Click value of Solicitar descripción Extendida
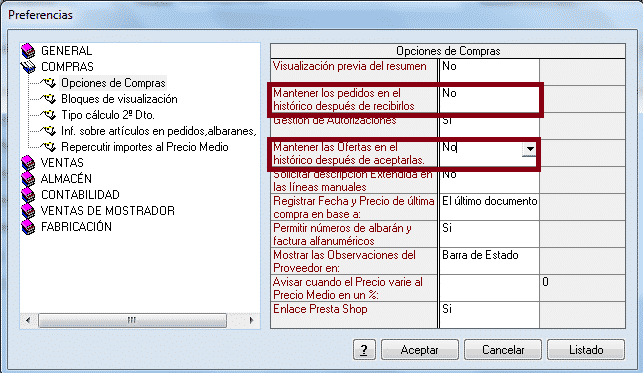Screen dimensions: 643x373 coord(489,180)
